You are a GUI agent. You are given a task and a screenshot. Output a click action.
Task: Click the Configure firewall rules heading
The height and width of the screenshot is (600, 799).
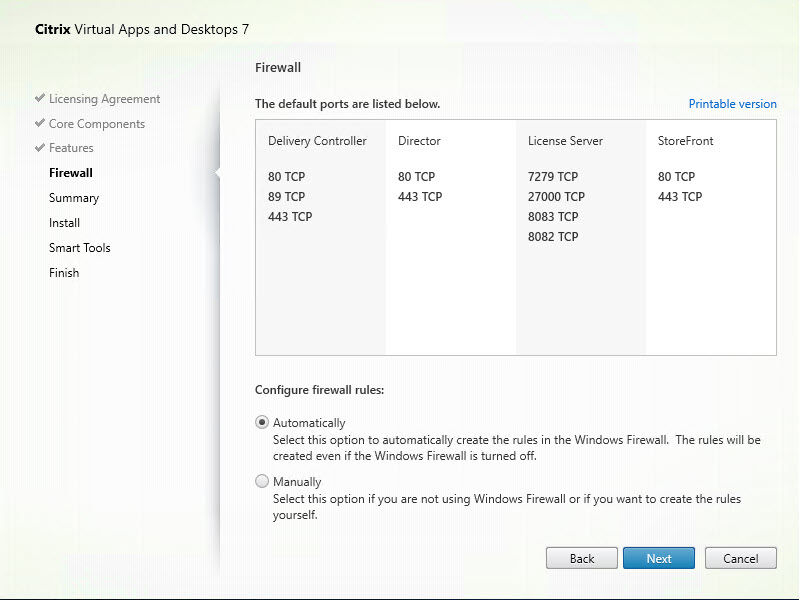click(x=319, y=390)
